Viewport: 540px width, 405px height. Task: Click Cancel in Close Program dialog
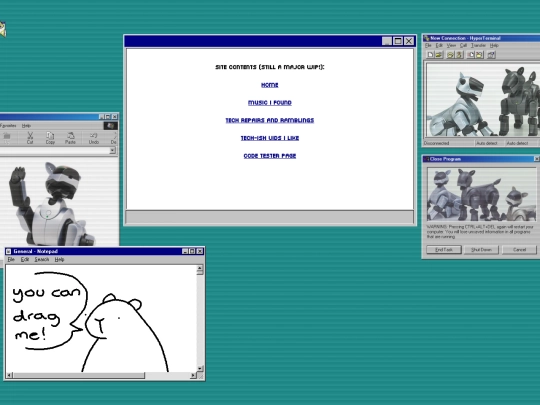coord(519,250)
